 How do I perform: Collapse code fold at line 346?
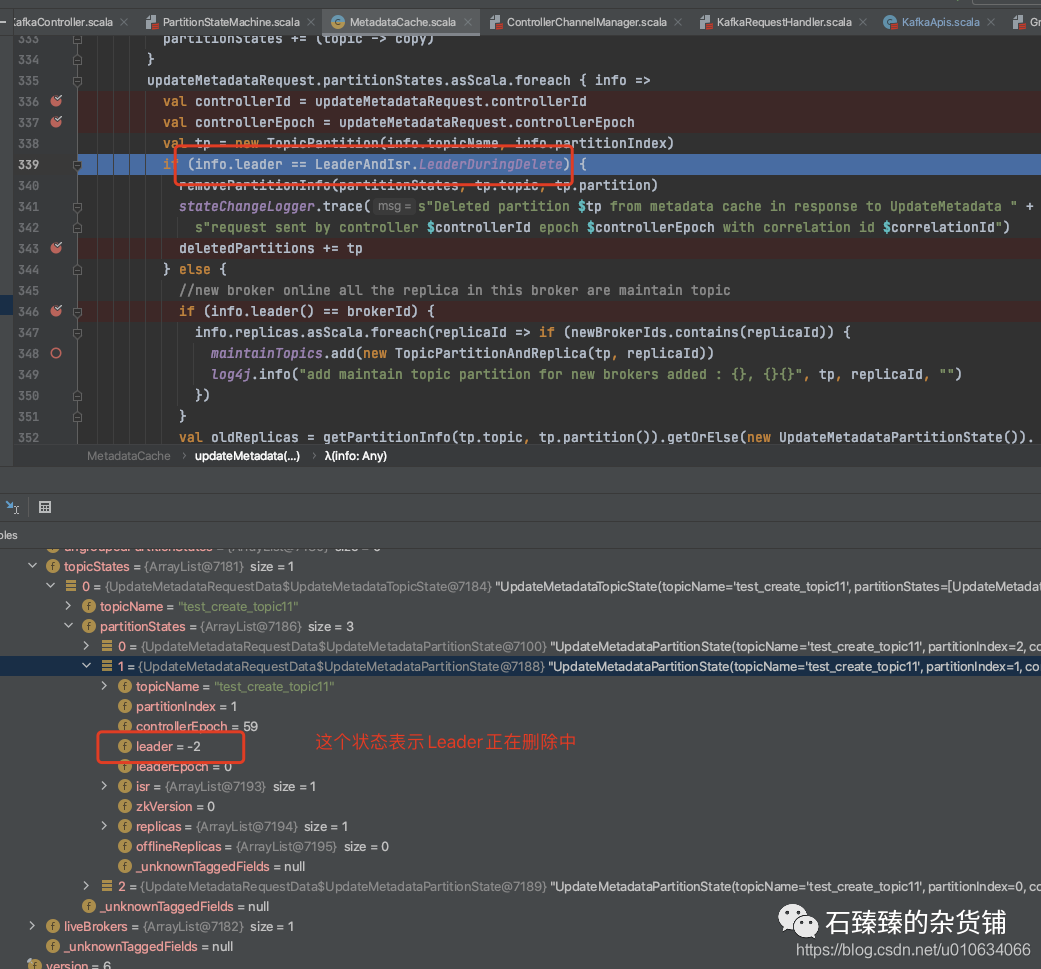78,311
